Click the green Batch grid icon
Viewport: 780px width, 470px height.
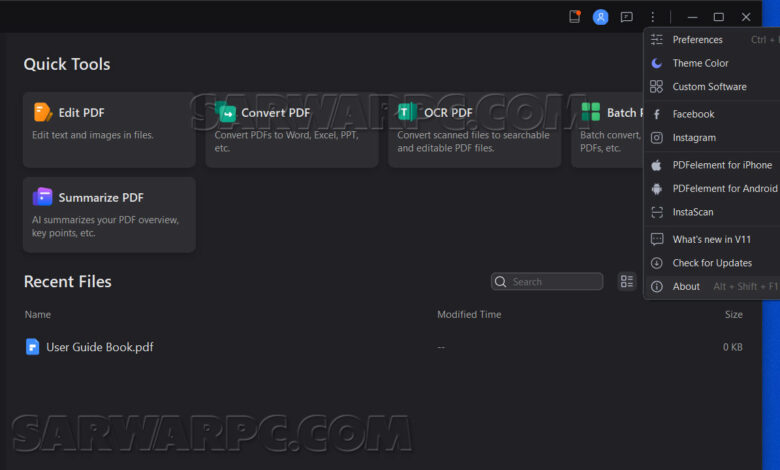point(590,111)
